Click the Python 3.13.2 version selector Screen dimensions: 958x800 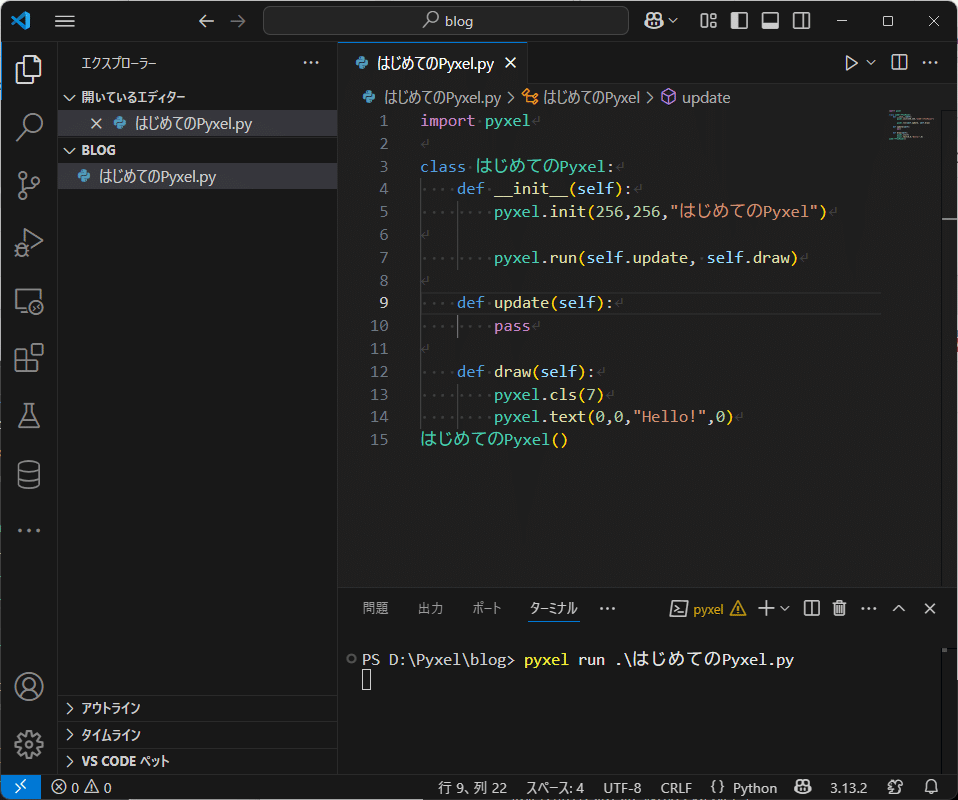(x=848, y=788)
